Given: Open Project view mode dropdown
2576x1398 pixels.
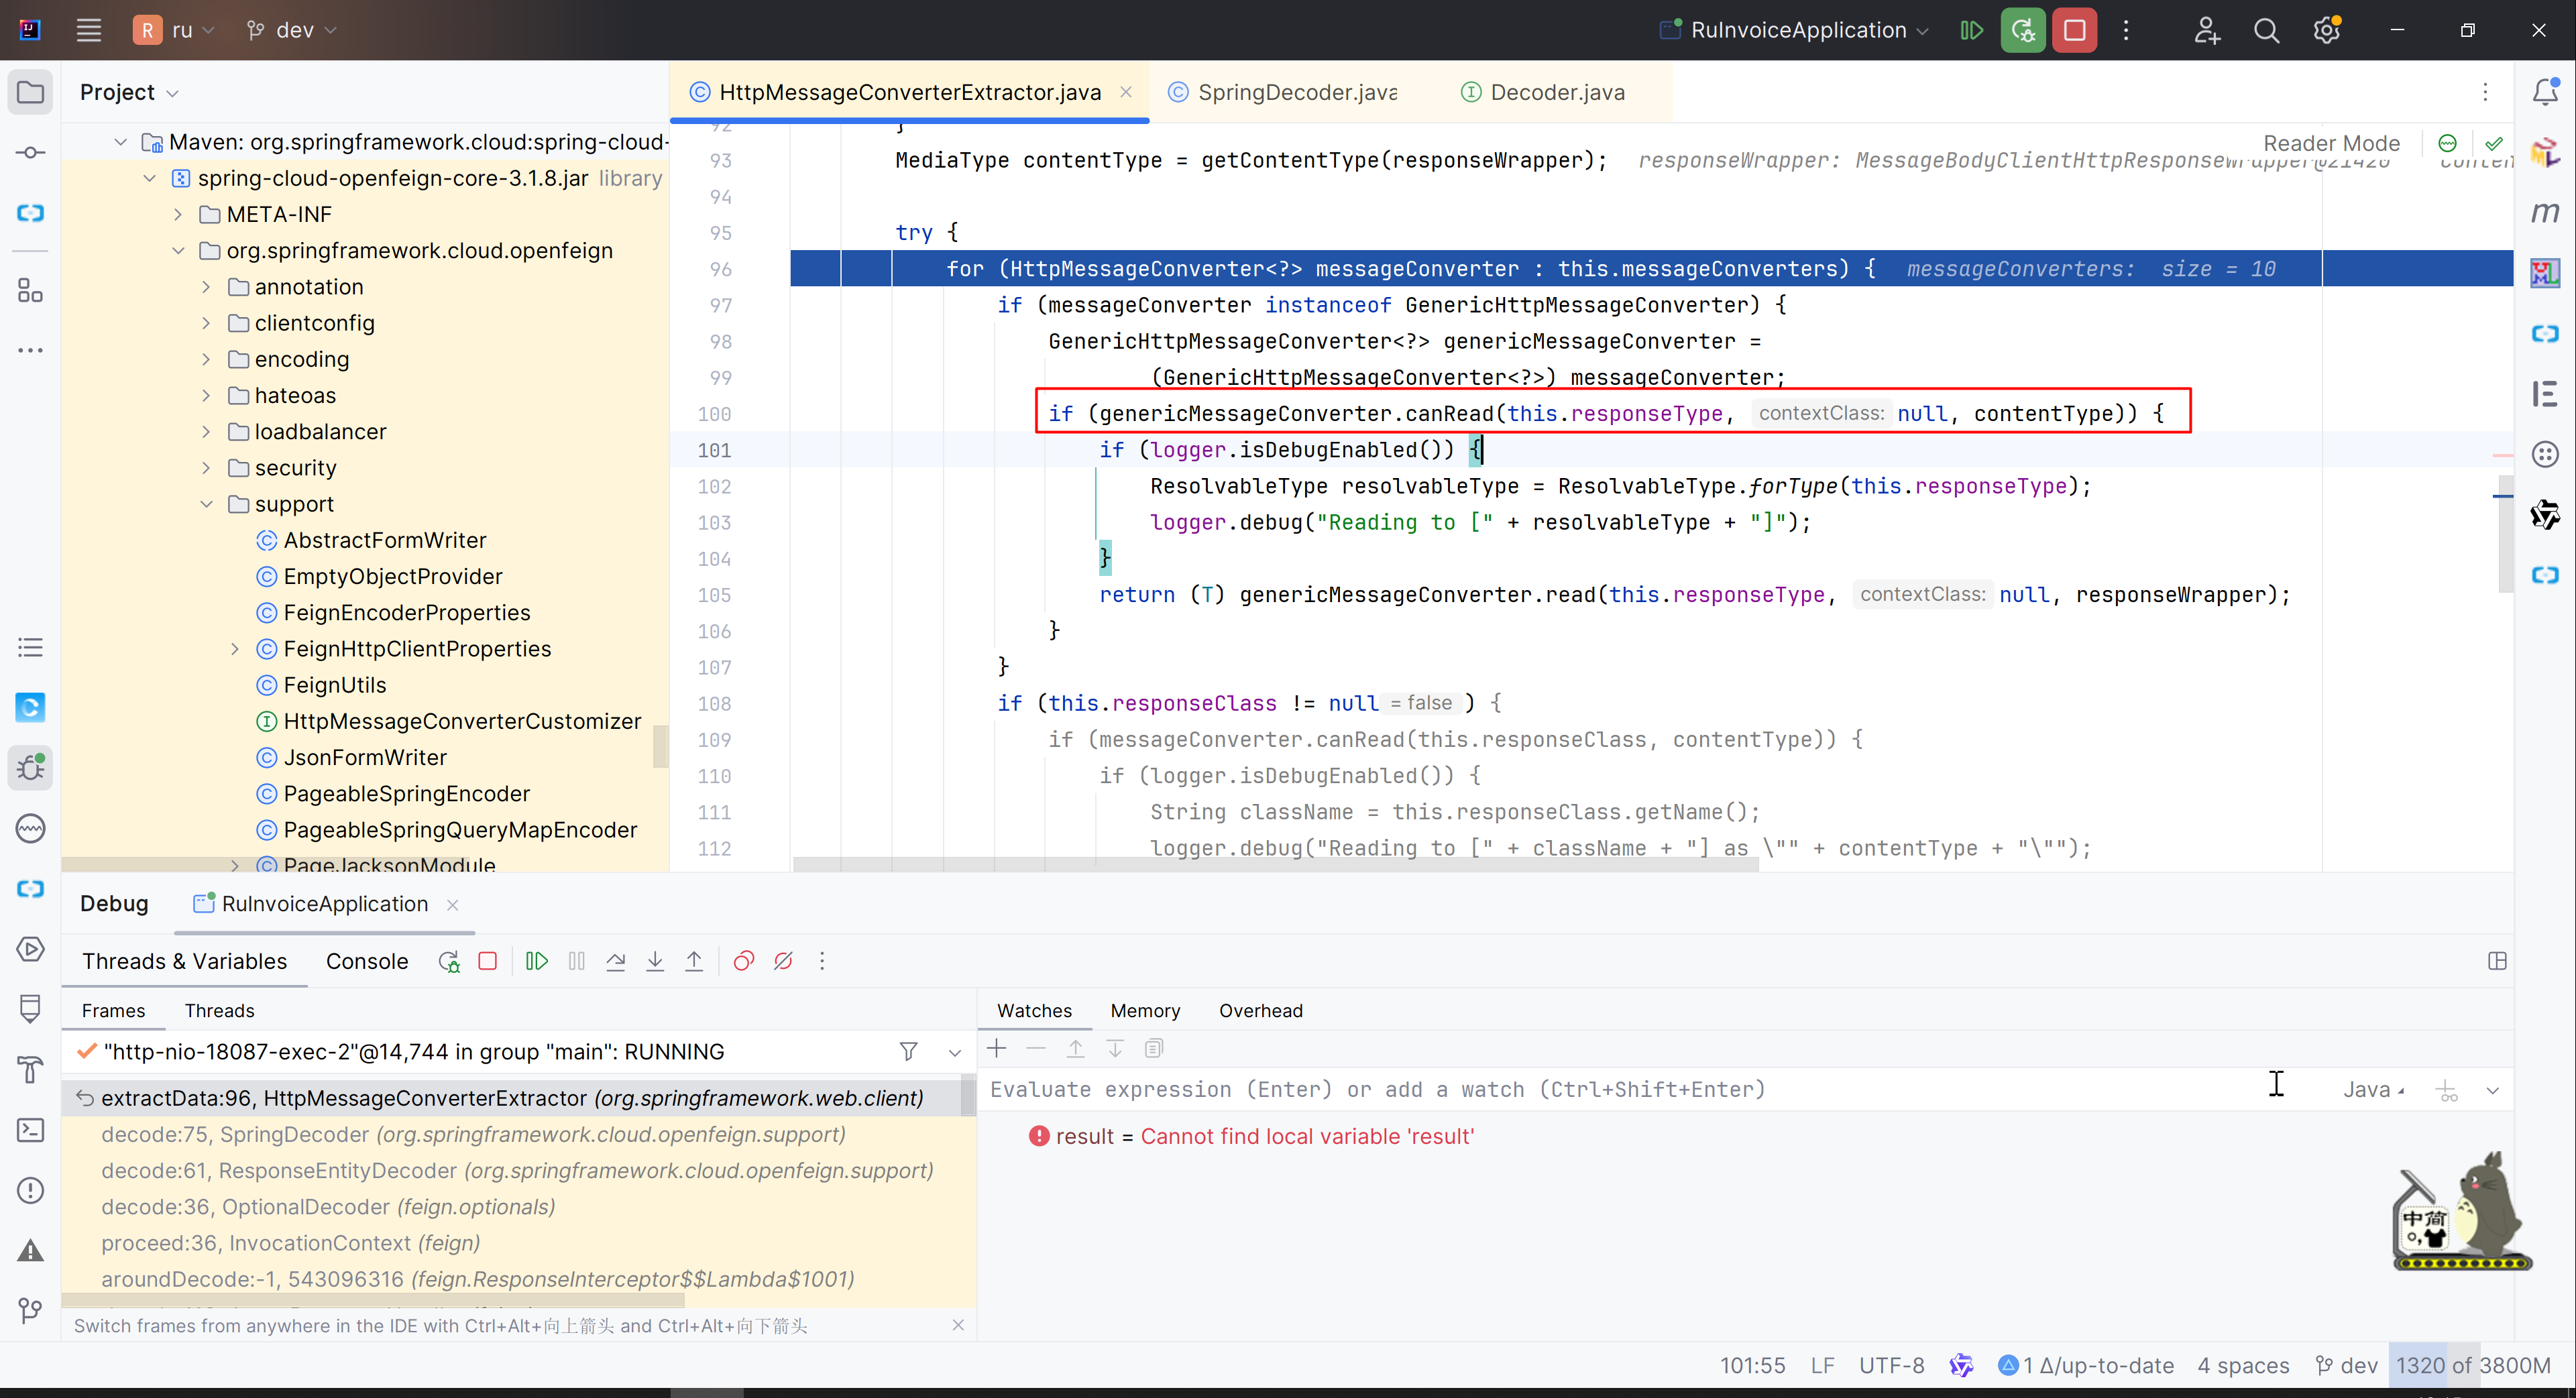Looking at the screenshot, I should tap(130, 92).
